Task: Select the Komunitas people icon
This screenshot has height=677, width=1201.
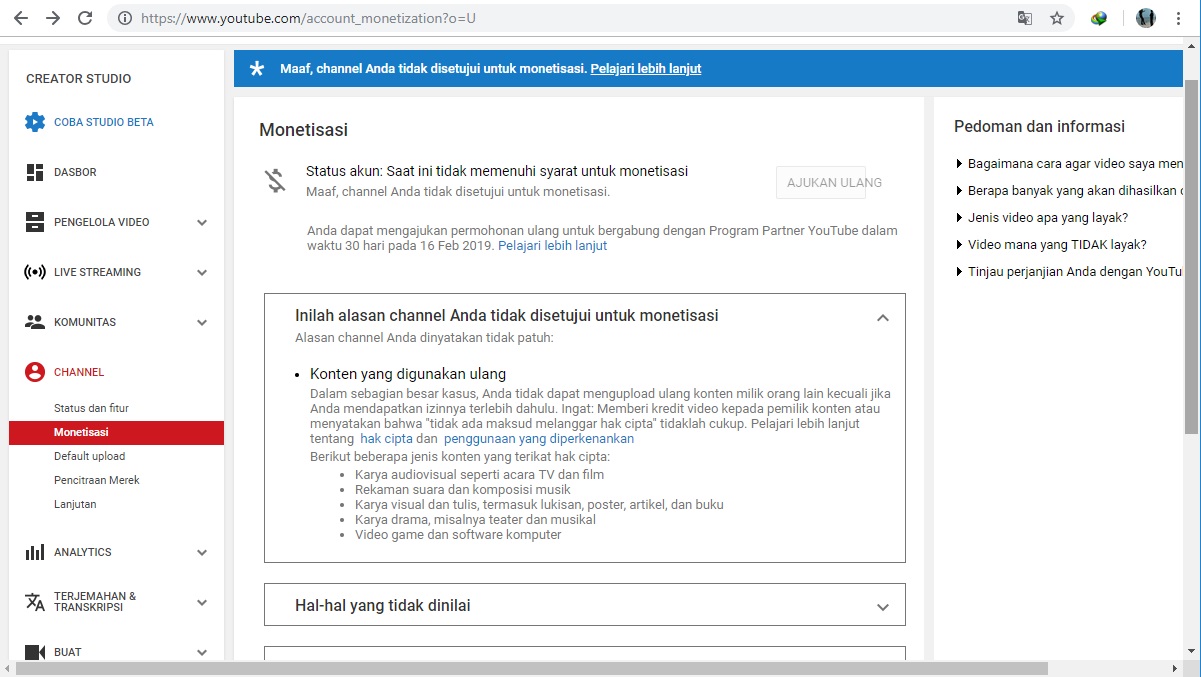Action: [35, 322]
